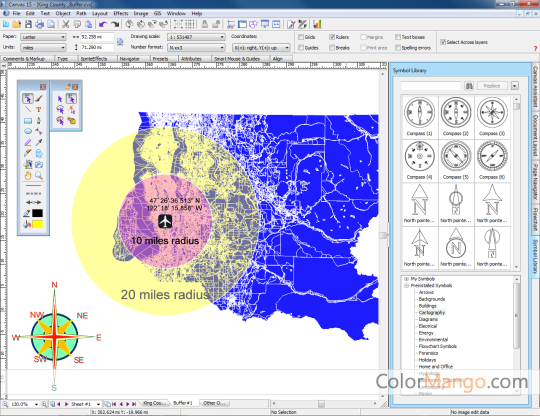Screen dimensions: 540x416
Task: Uncheck the Rulers checkbox
Action: click(332, 37)
